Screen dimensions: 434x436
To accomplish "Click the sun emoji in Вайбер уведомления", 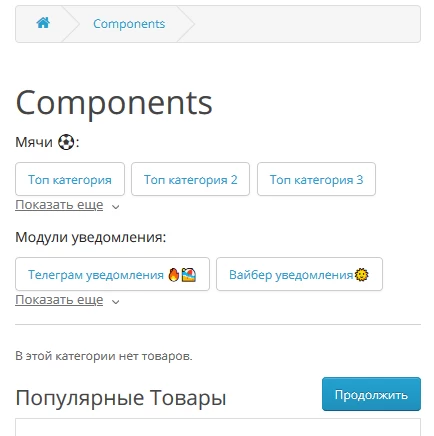I will (x=362, y=275).
